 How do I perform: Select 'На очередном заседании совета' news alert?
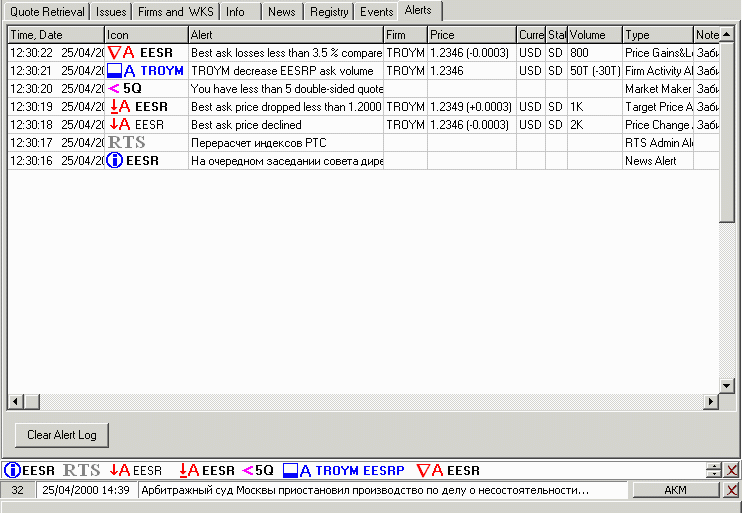[286, 160]
